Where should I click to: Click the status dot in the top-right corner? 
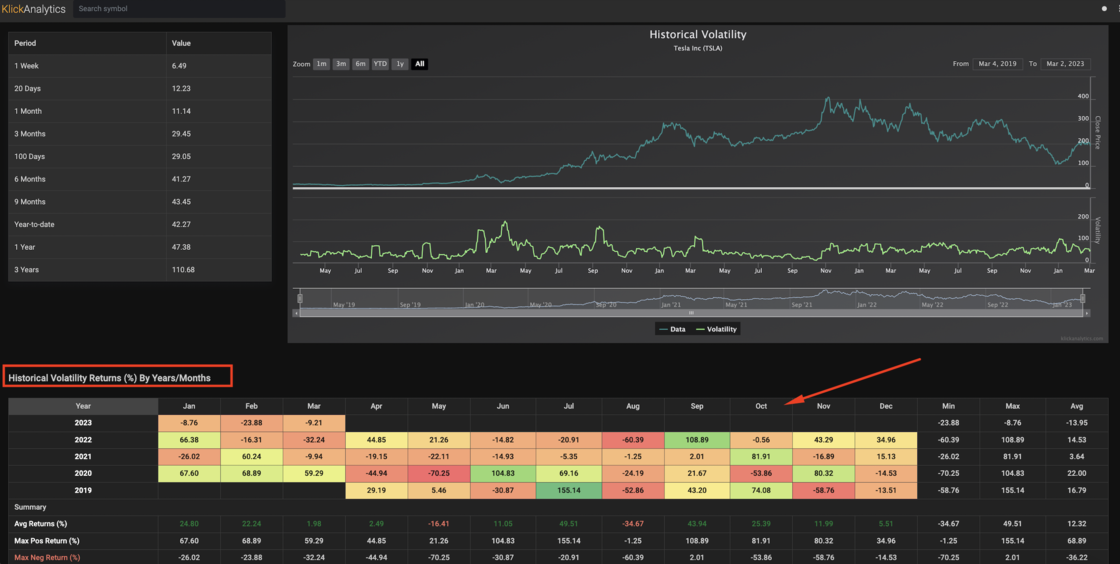1104,9
